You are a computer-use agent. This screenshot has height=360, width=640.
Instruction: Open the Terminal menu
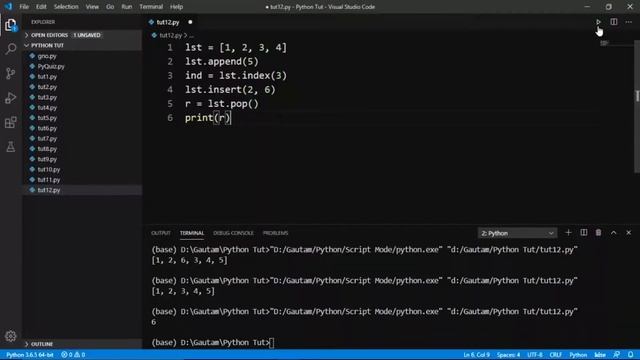151,7
